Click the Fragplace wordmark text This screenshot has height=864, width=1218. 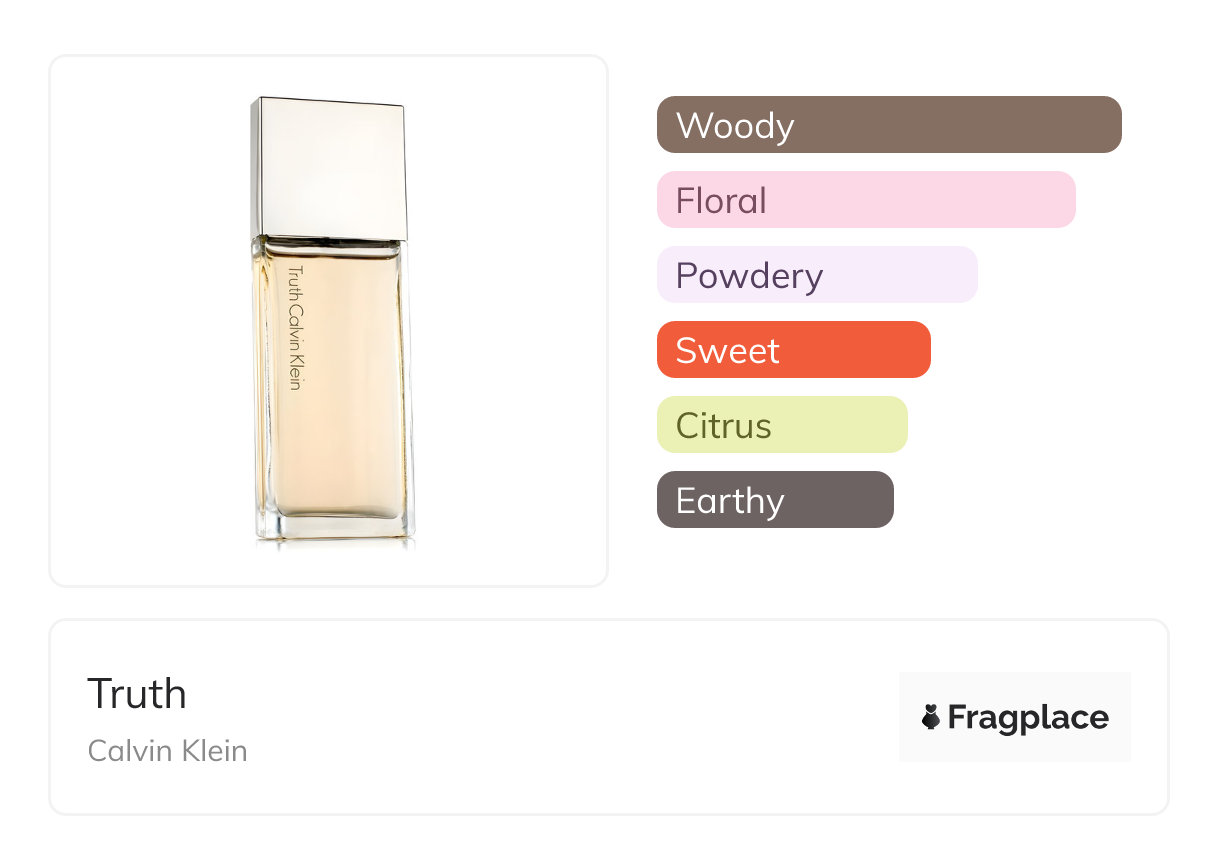point(1028,717)
